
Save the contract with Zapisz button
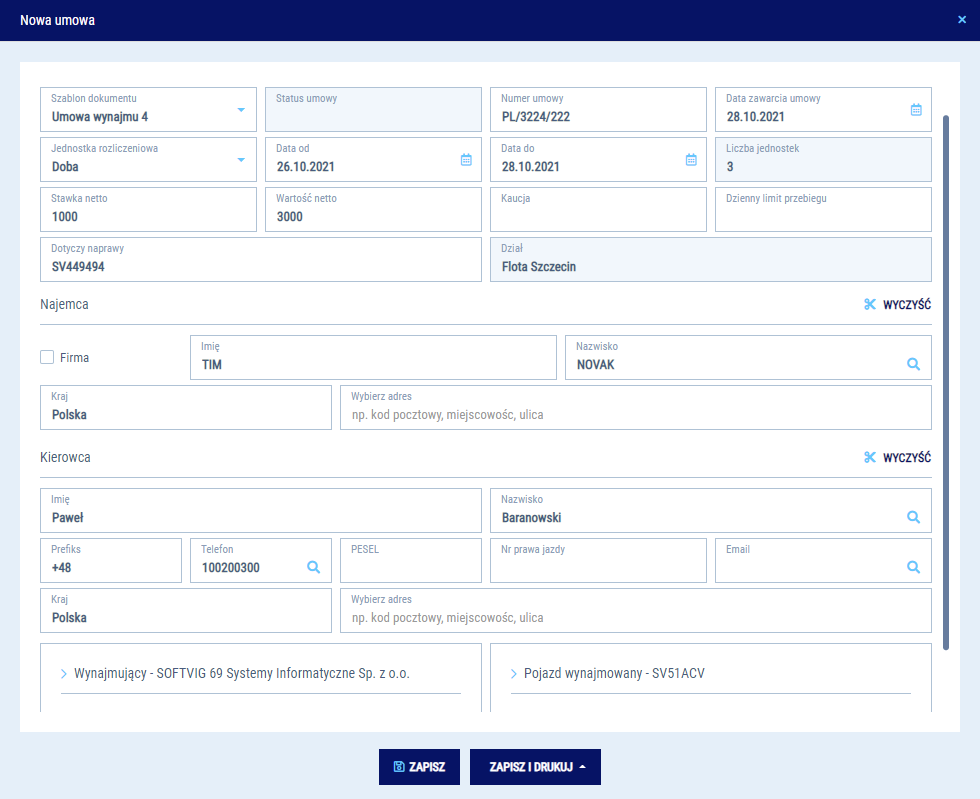point(419,767)
